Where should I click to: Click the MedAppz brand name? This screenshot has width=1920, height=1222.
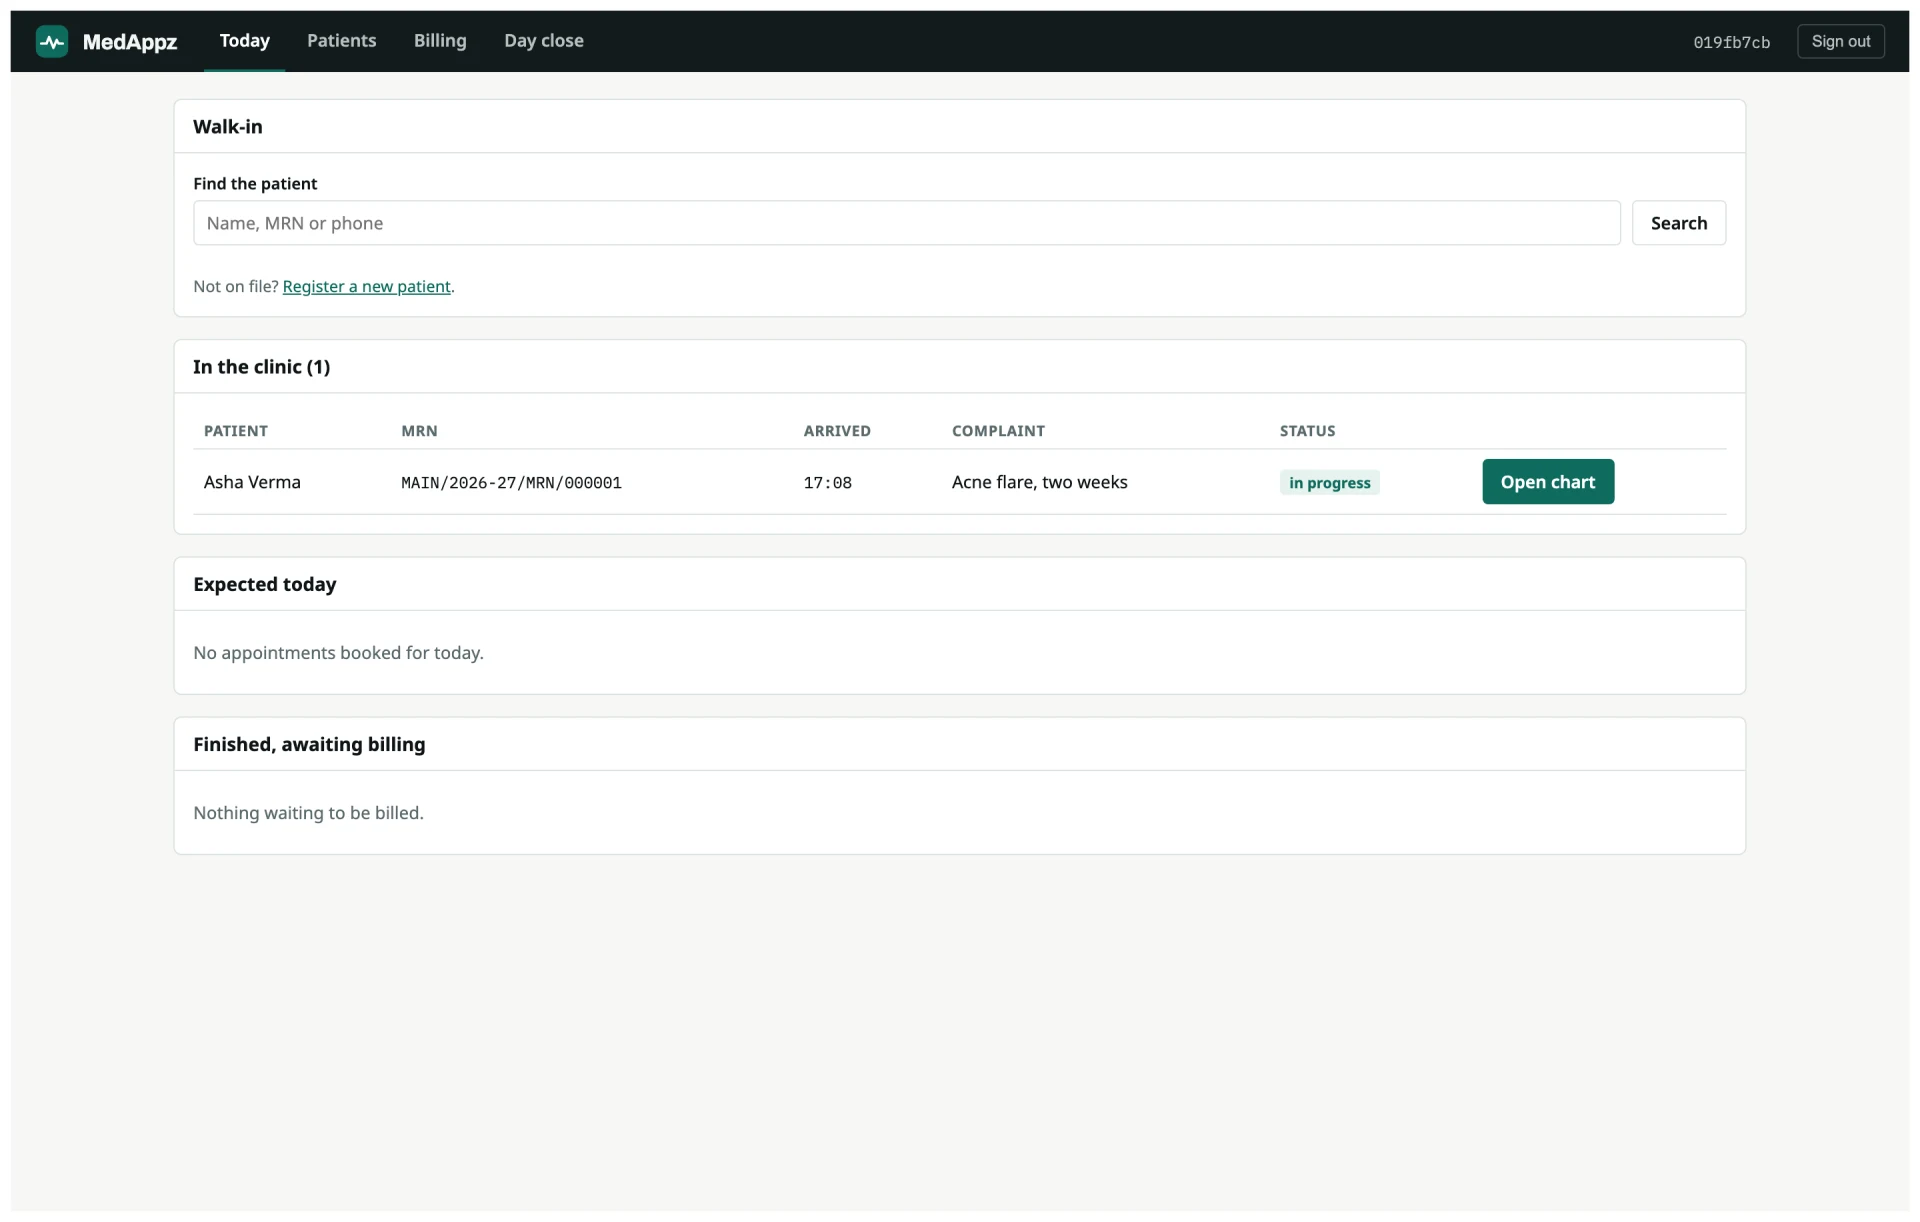point(130,42)
